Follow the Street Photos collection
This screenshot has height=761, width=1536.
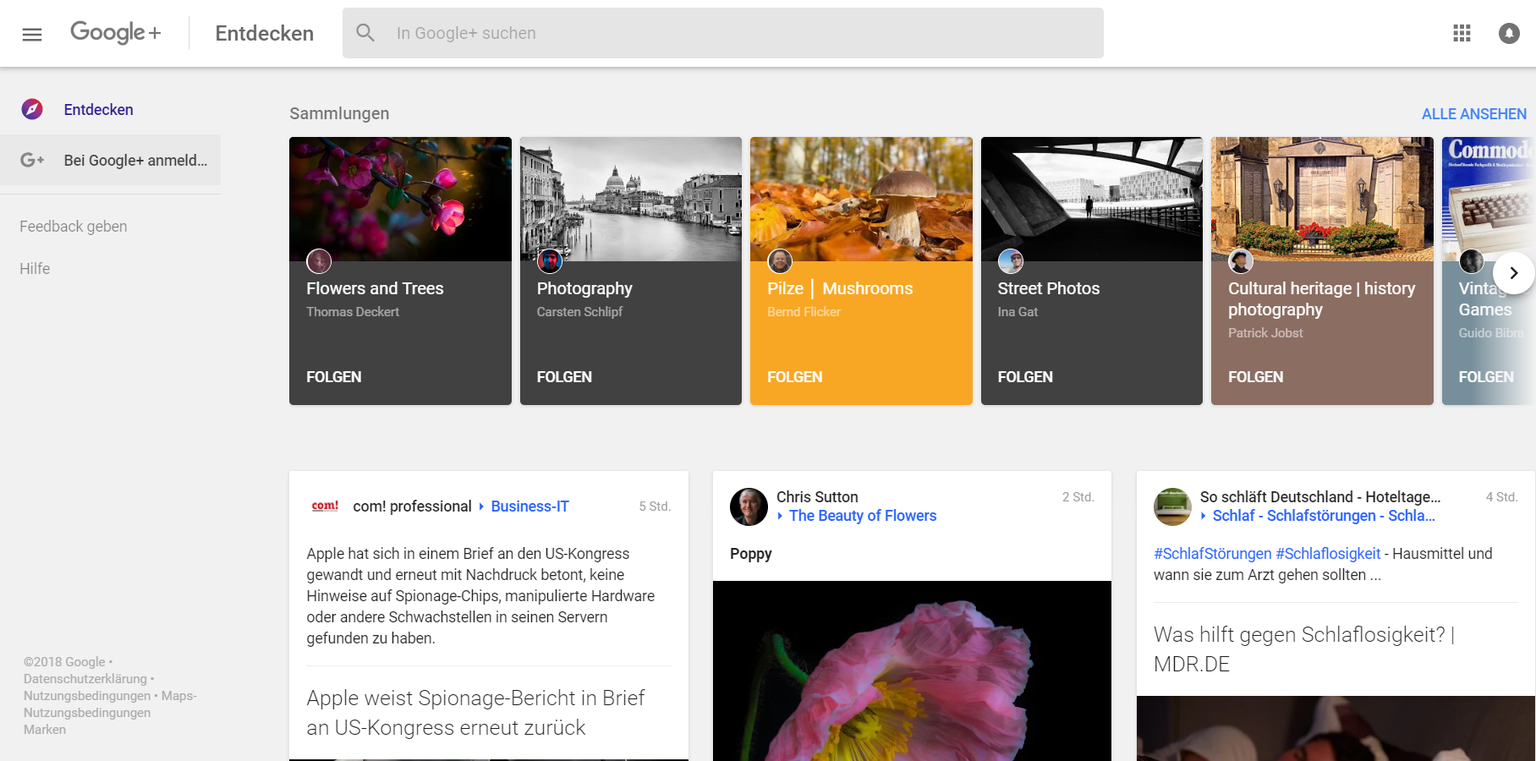tap(1025, 377)
